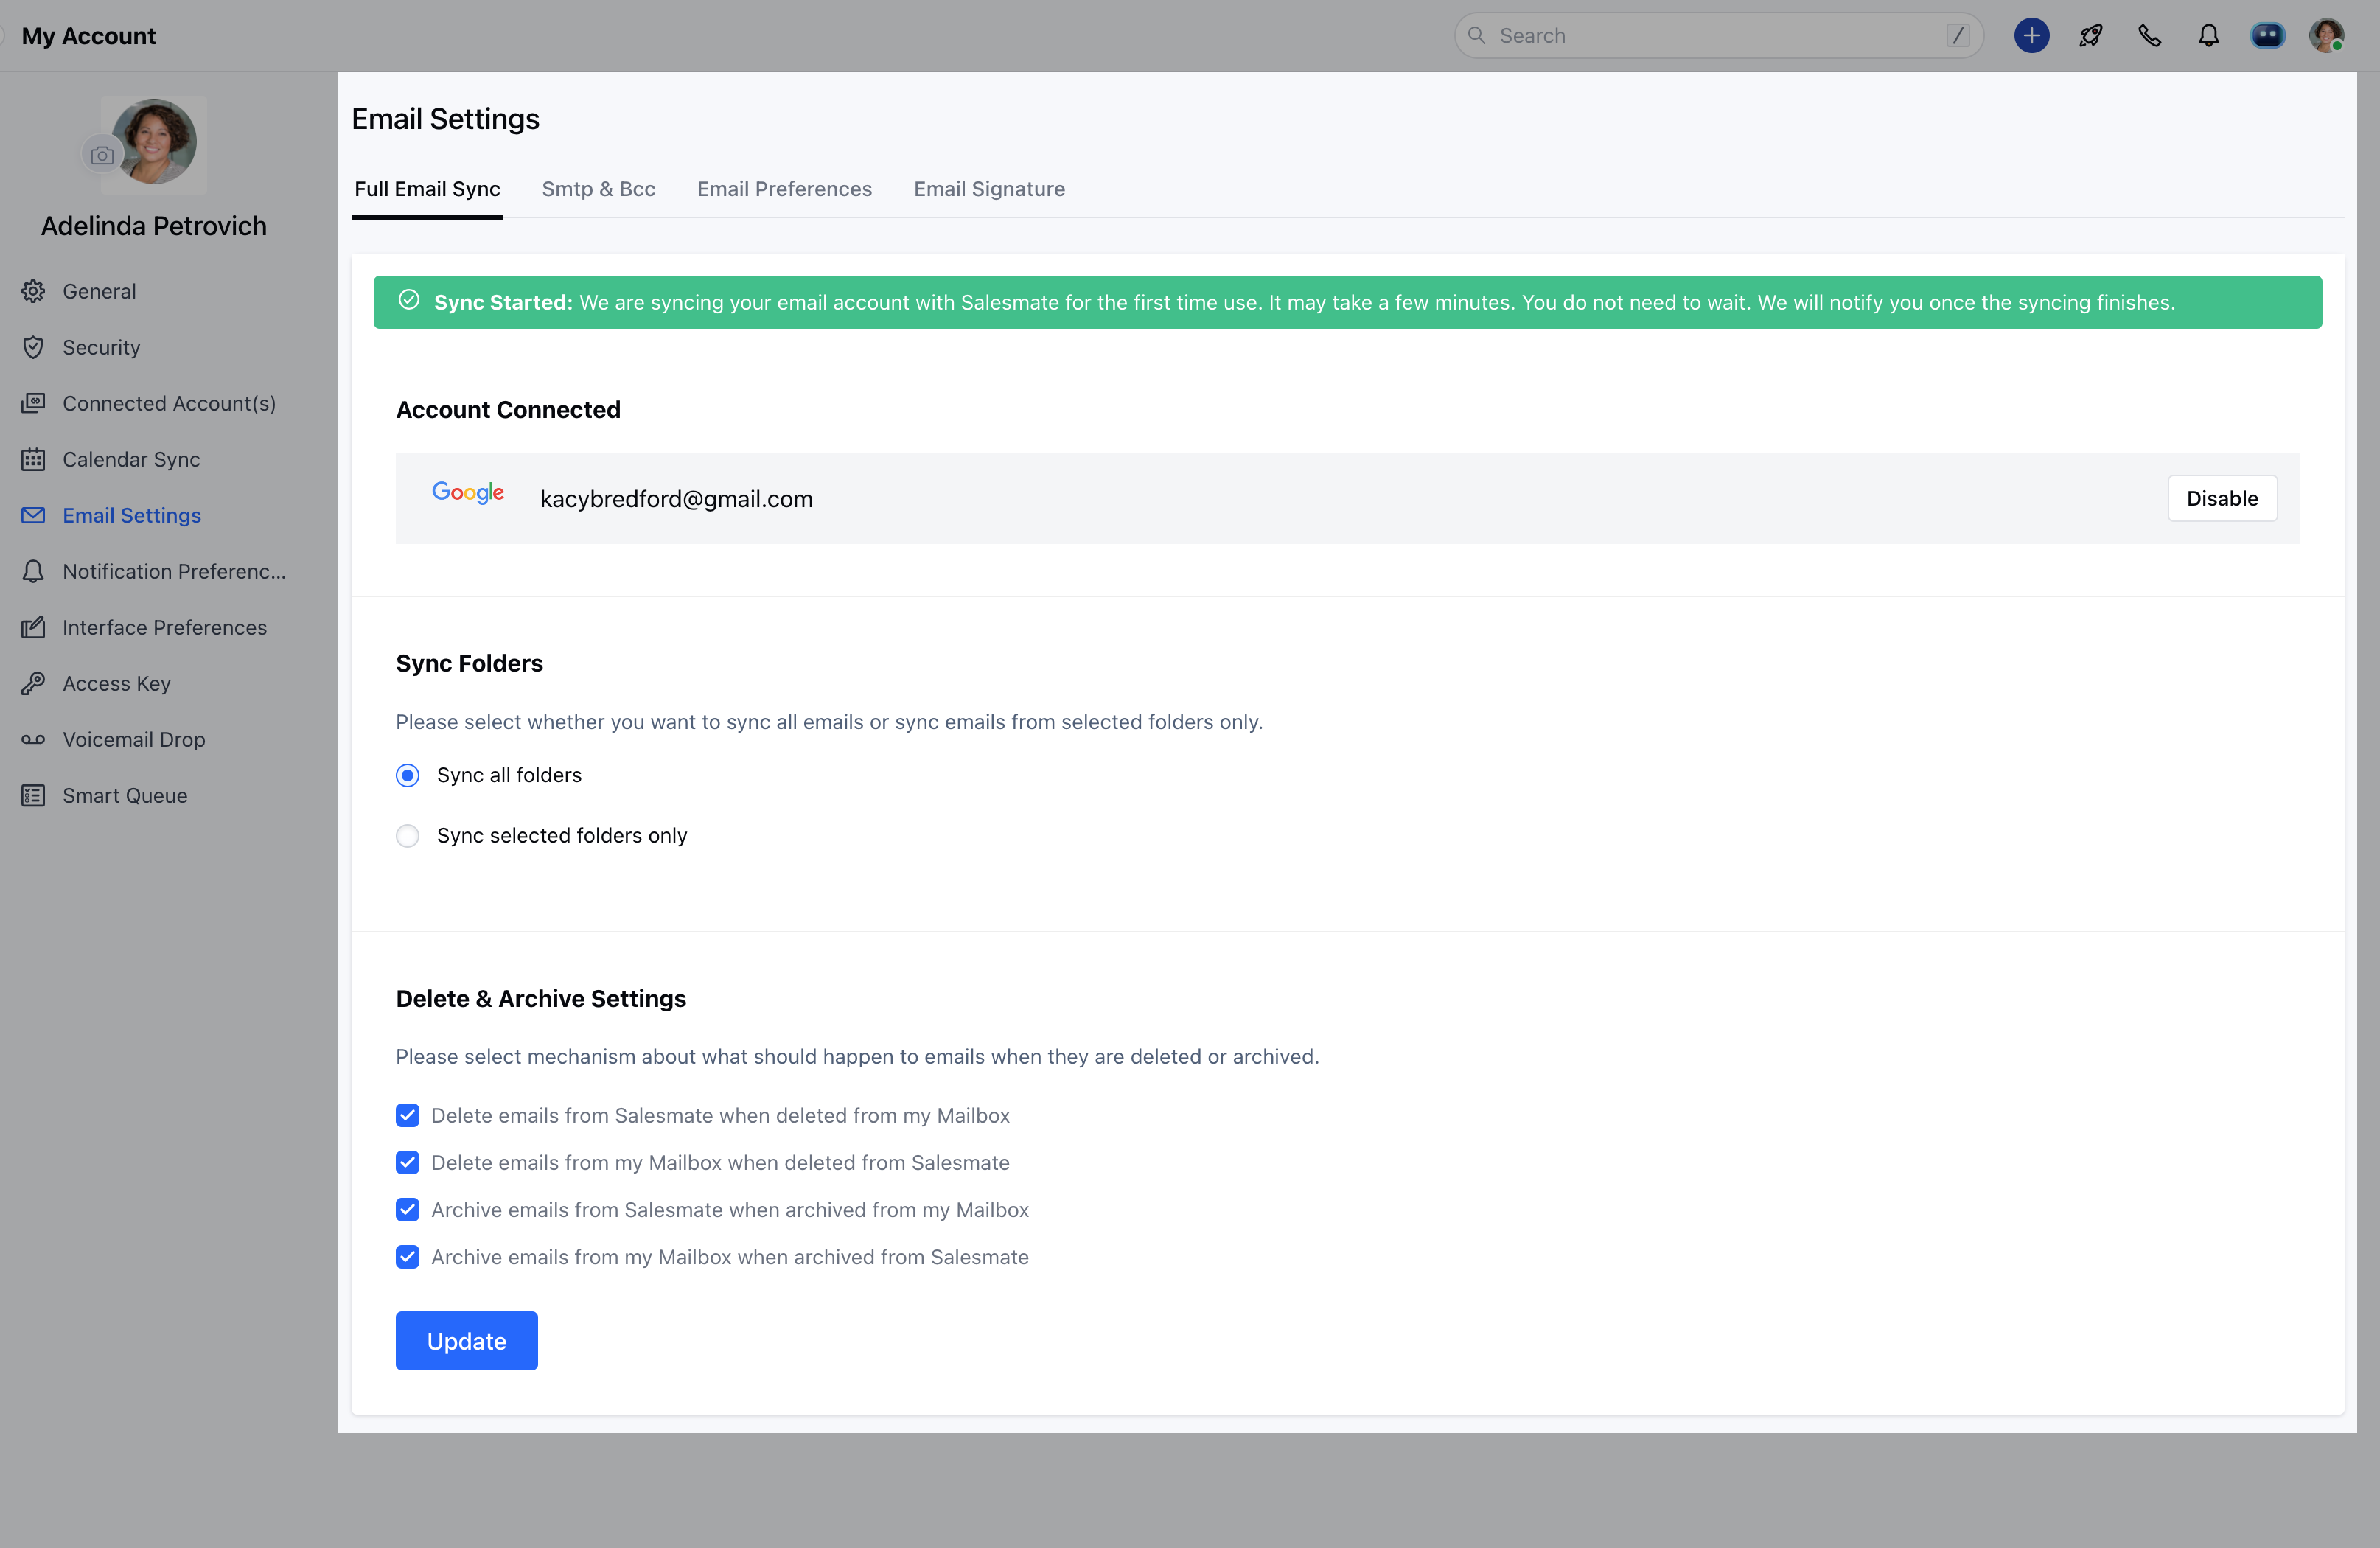
Task: Go to Security settings
Action: coord(101,347)
